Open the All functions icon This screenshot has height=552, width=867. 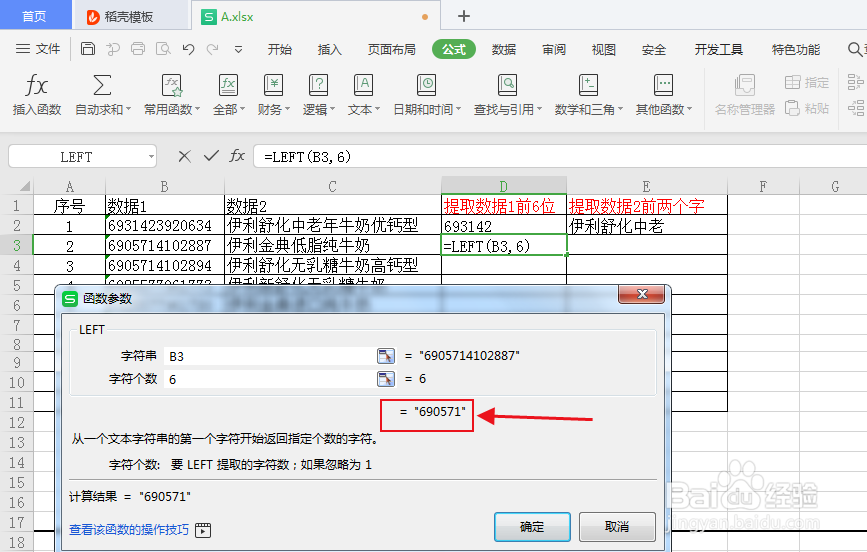(x=228, y=86)
